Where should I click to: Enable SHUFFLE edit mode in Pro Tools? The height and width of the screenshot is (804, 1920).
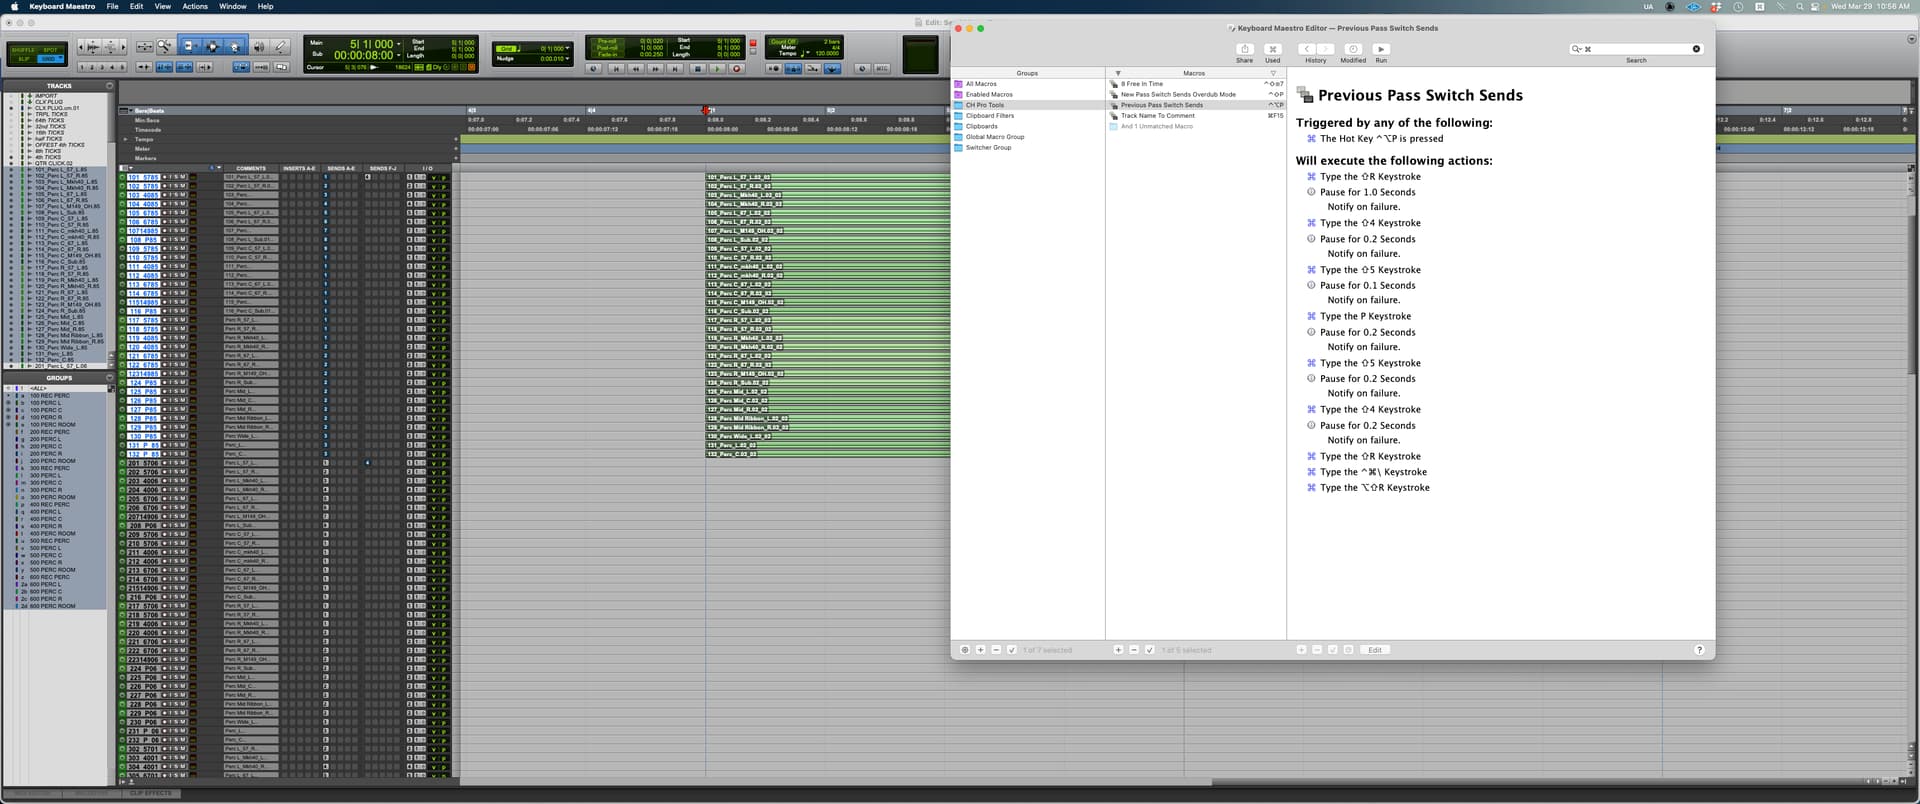click(x=23, y=50)
